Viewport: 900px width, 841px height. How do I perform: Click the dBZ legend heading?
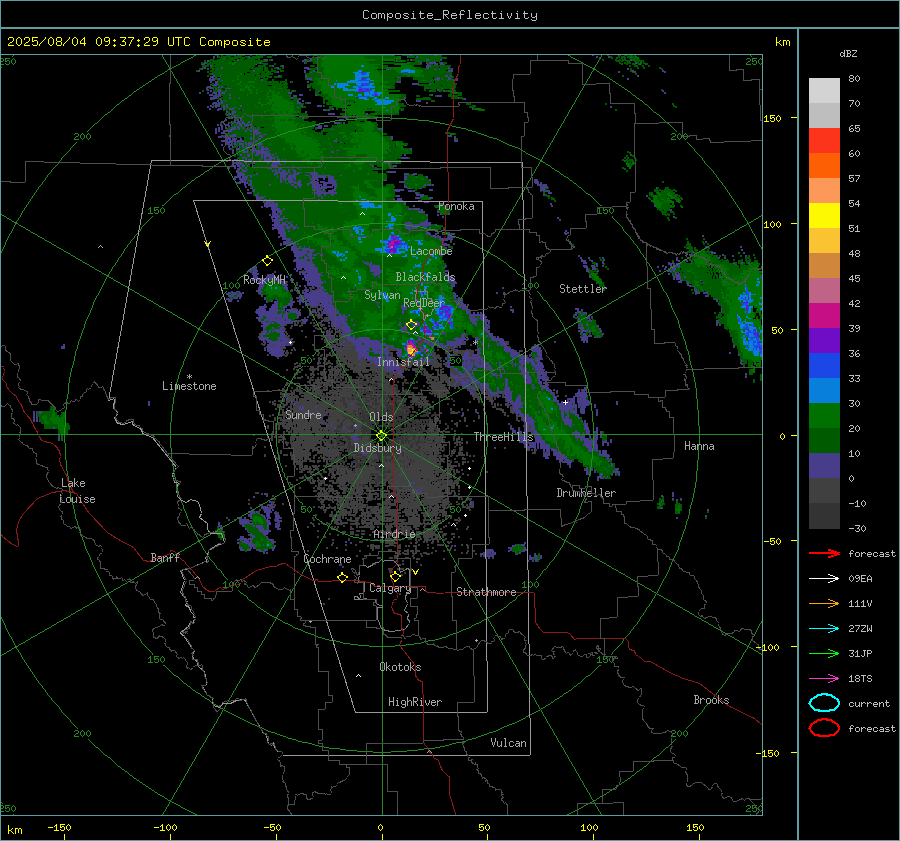point(848,53)
